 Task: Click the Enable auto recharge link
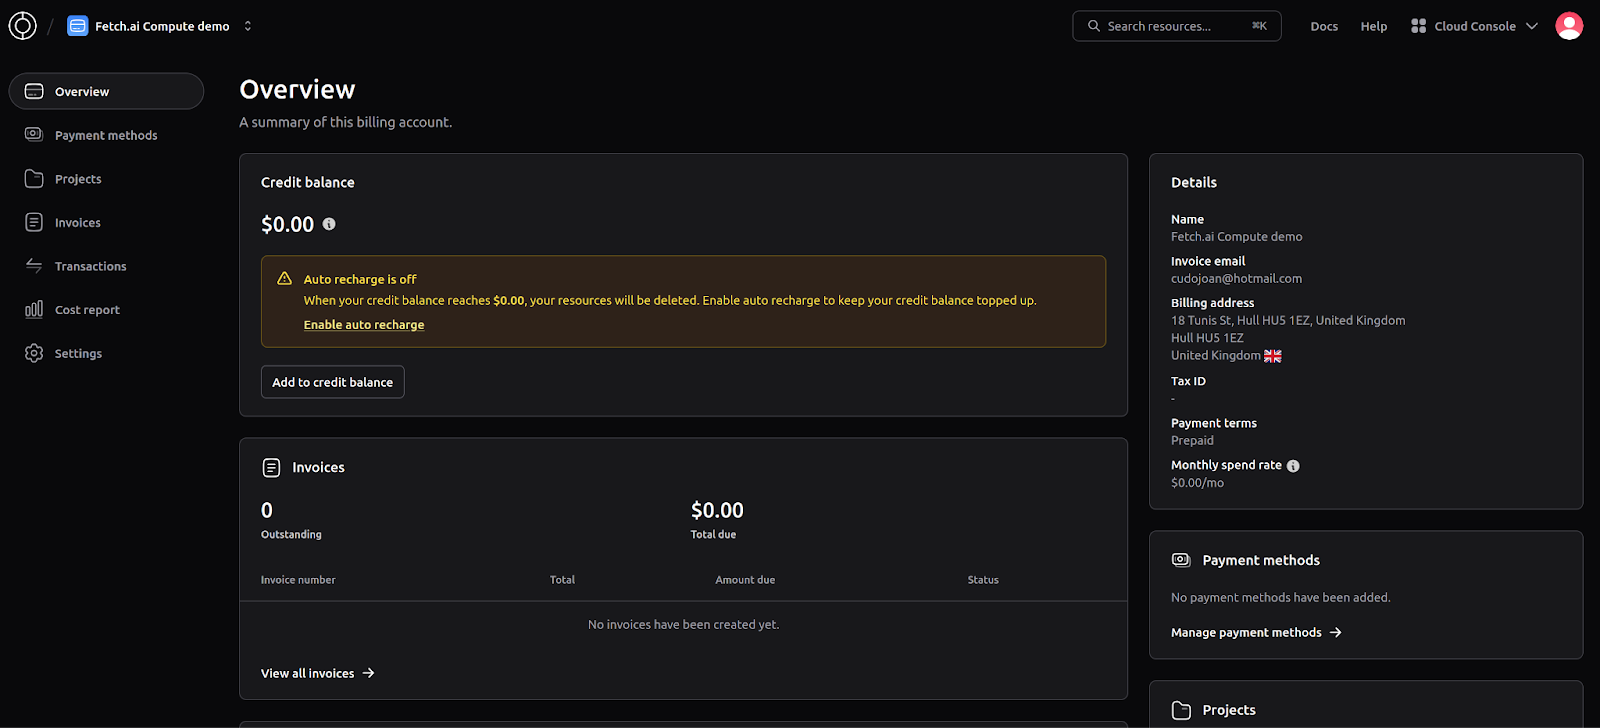[364, 325]
